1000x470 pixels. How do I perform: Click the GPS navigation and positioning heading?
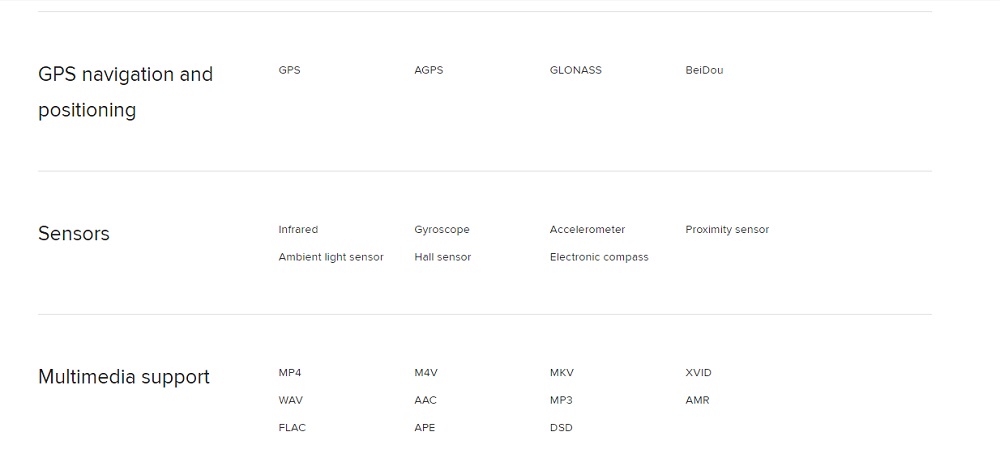click(x=125, y=92)
